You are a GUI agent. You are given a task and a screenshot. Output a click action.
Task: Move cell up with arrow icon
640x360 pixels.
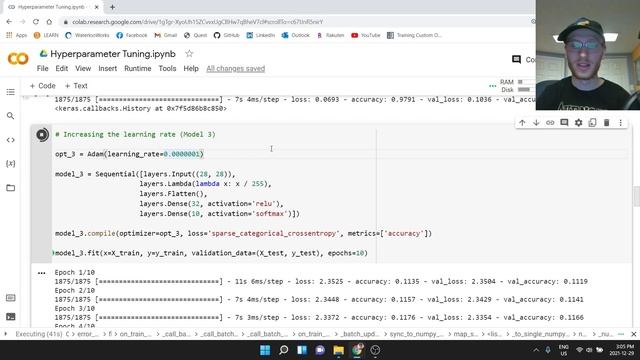click(x=522, y=122)
